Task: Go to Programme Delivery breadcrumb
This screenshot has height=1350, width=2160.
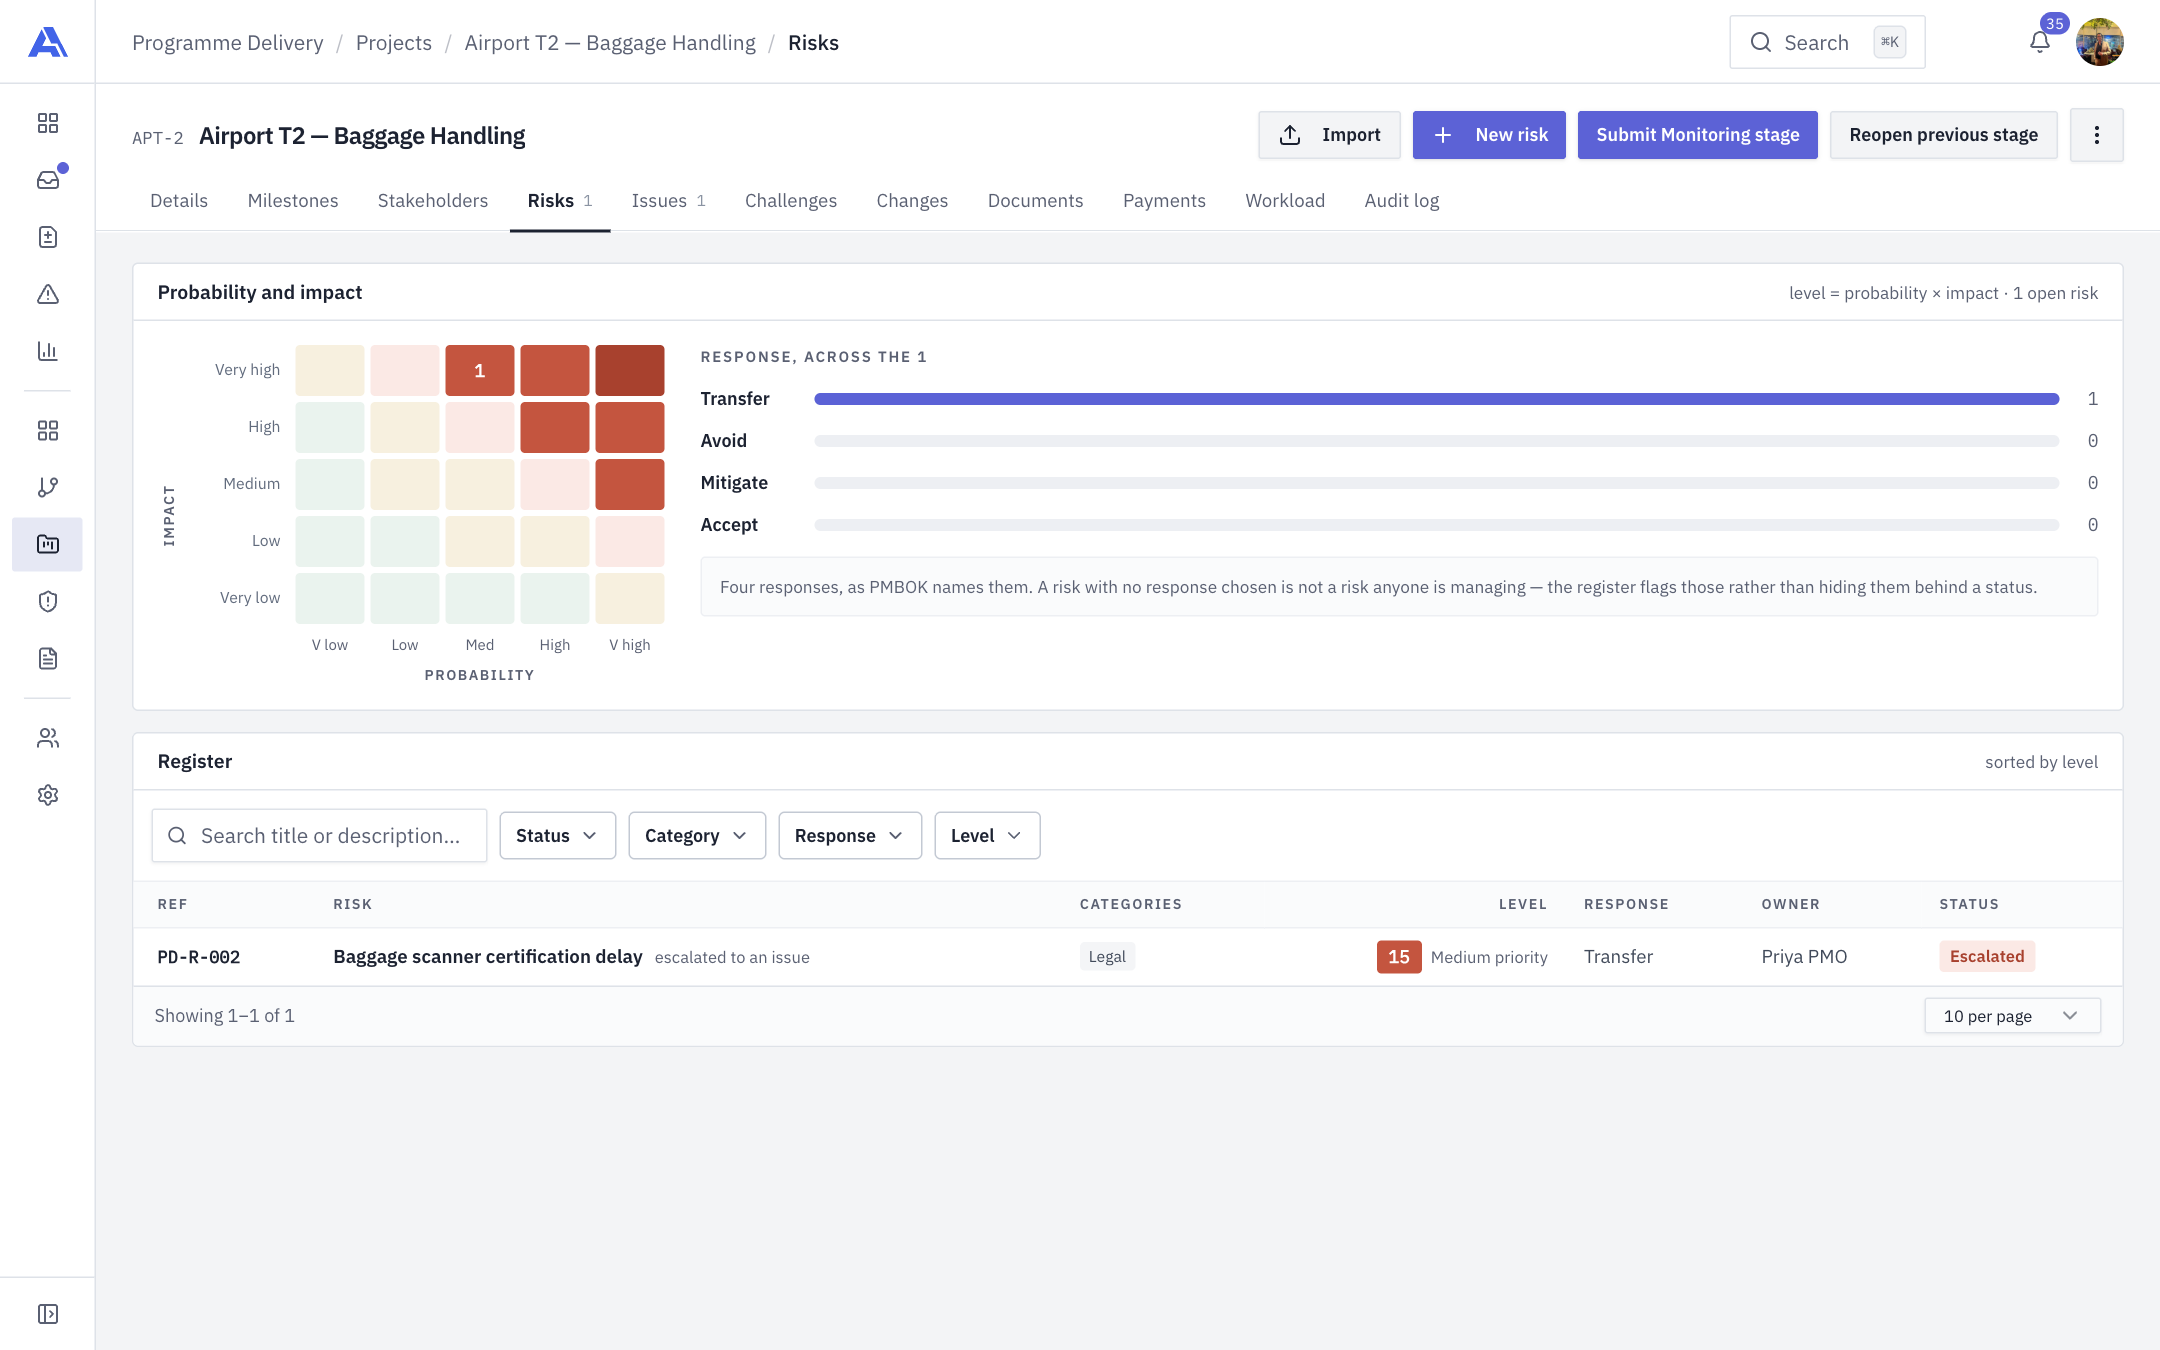Action: (x=228, y=43)
